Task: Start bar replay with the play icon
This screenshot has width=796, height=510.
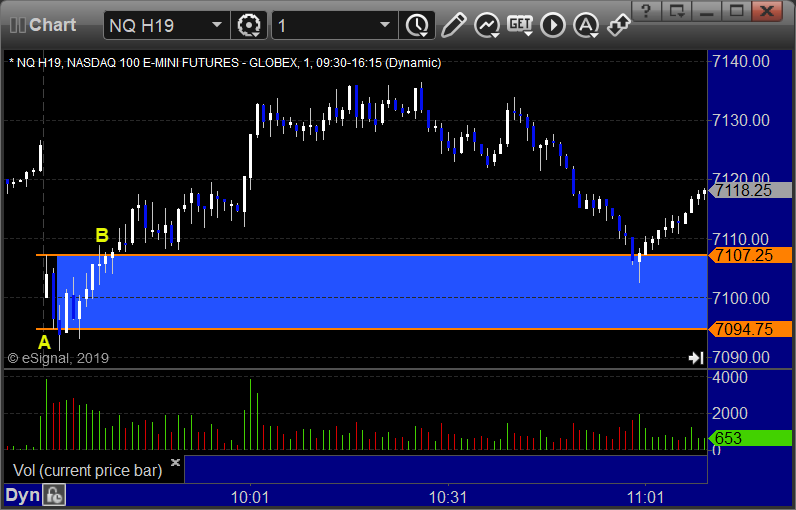Action: (553, 25)
